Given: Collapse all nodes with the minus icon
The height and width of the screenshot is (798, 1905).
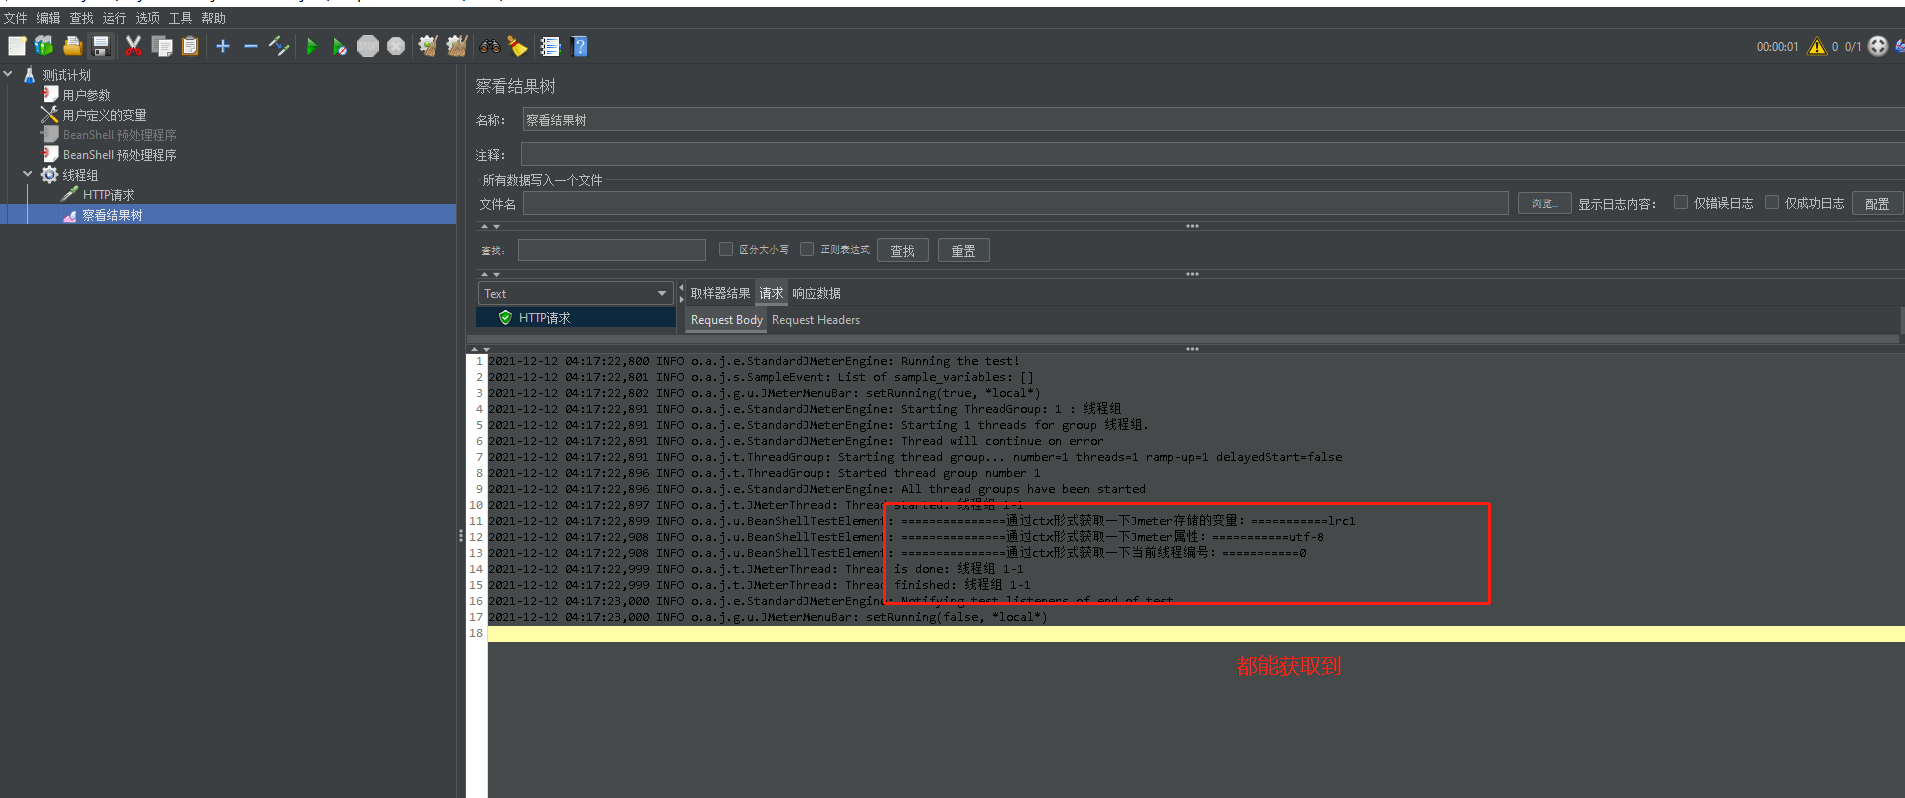Looking at the screenshot, I should pyautogui.click(x=251, y=46).
